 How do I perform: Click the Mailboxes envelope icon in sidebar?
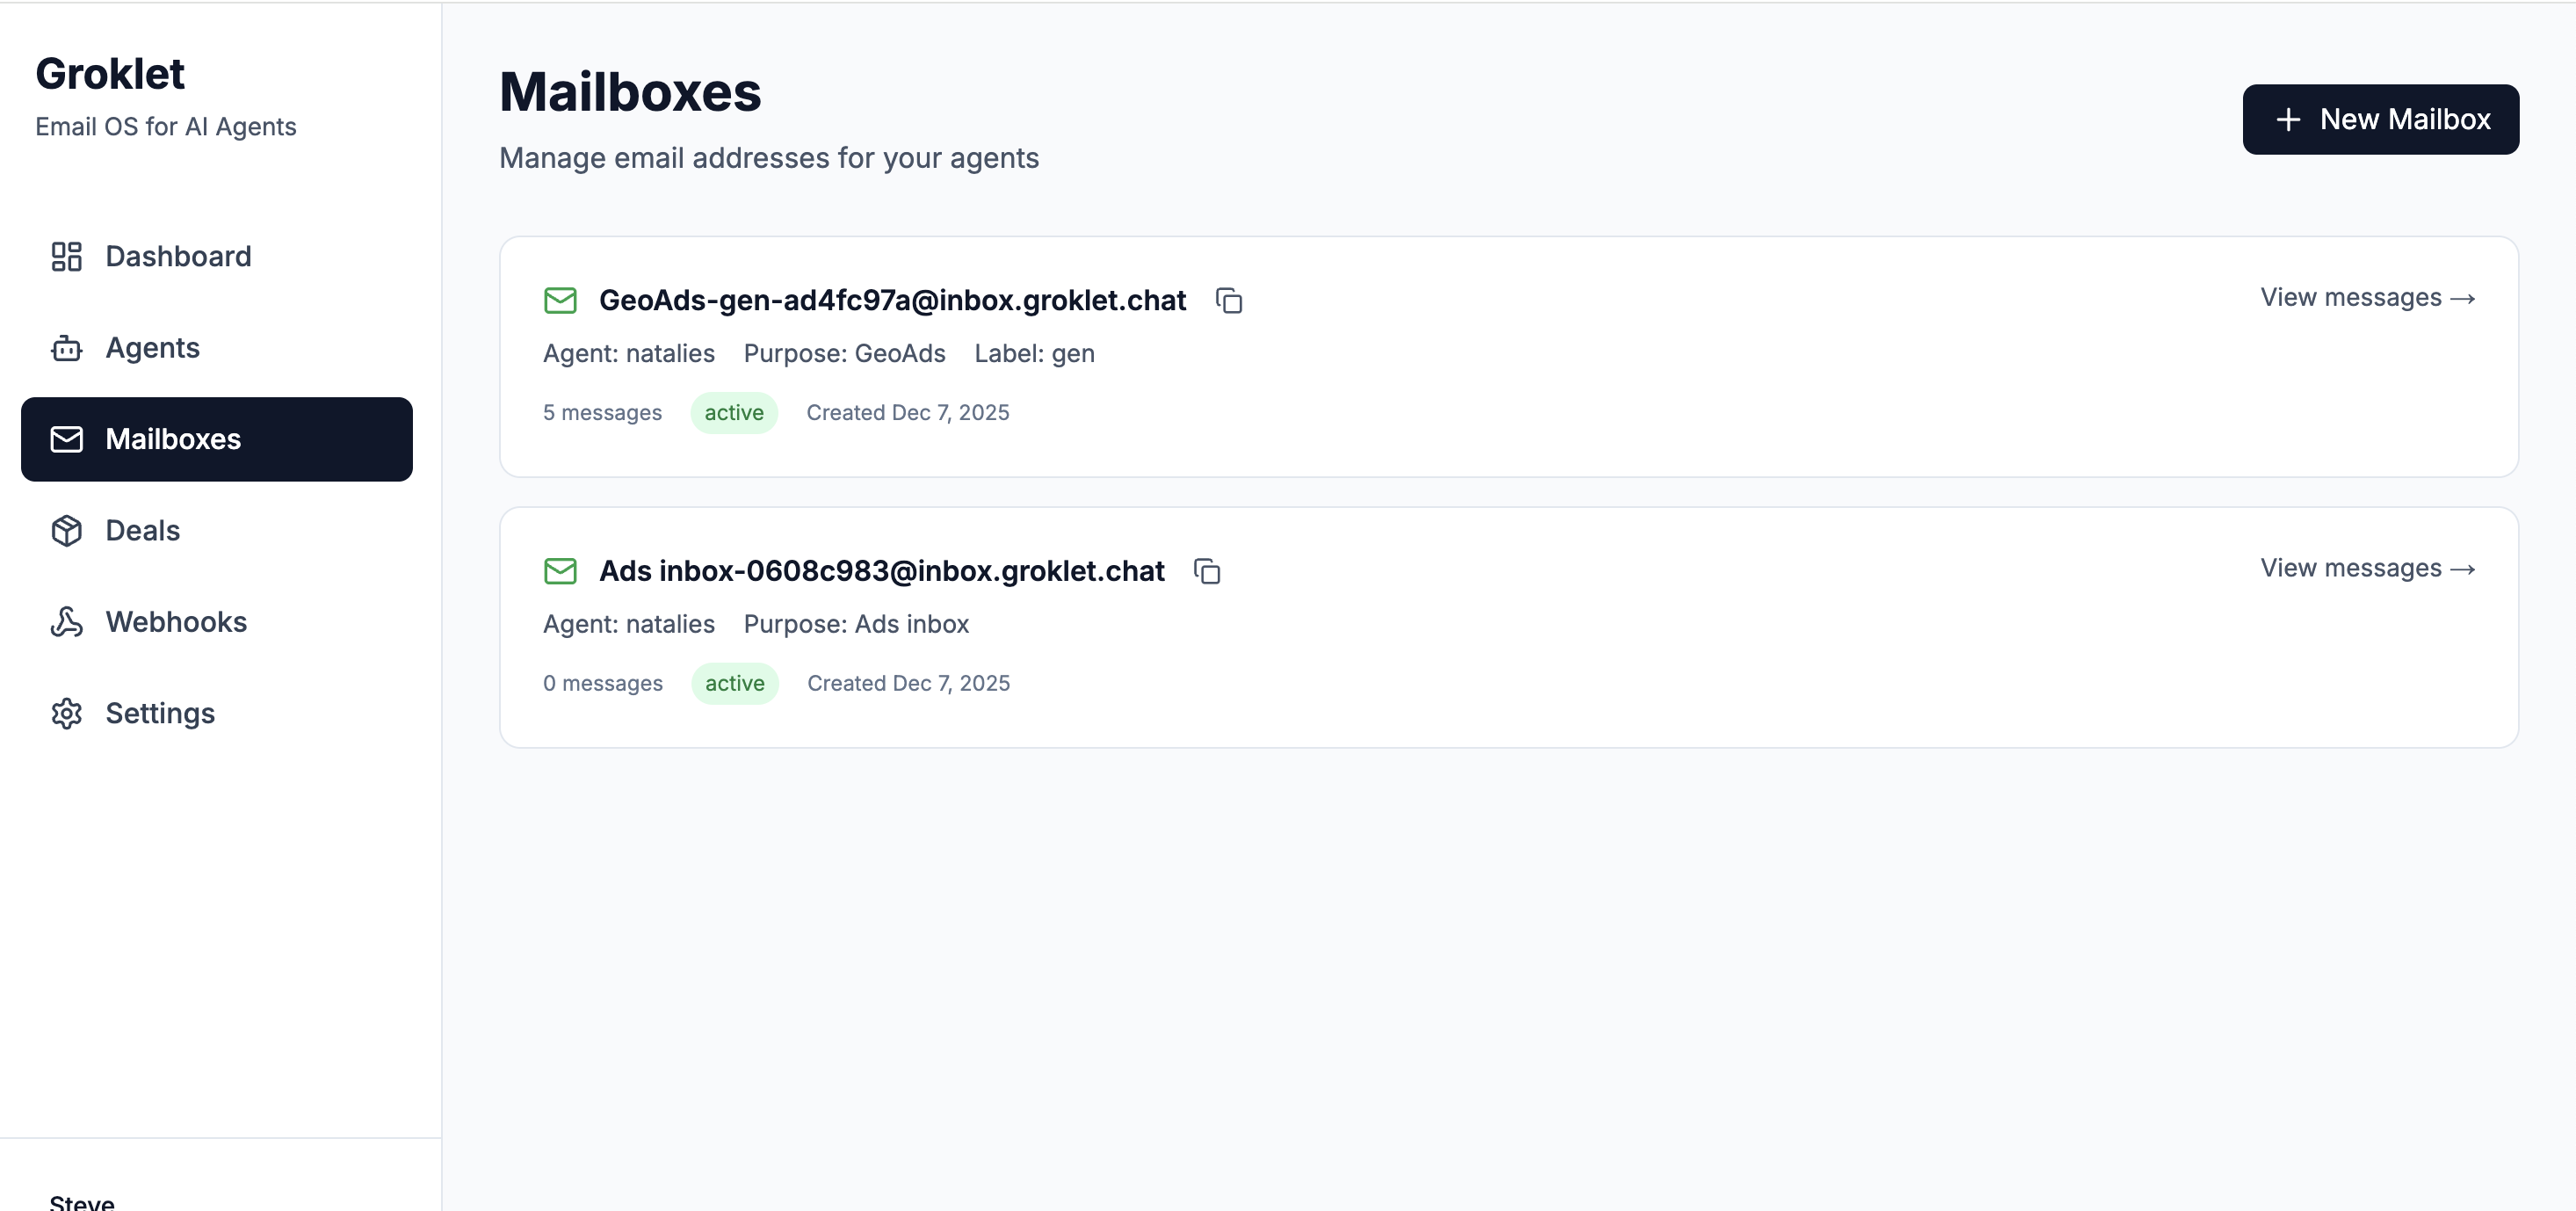click(x=66, y=439)
